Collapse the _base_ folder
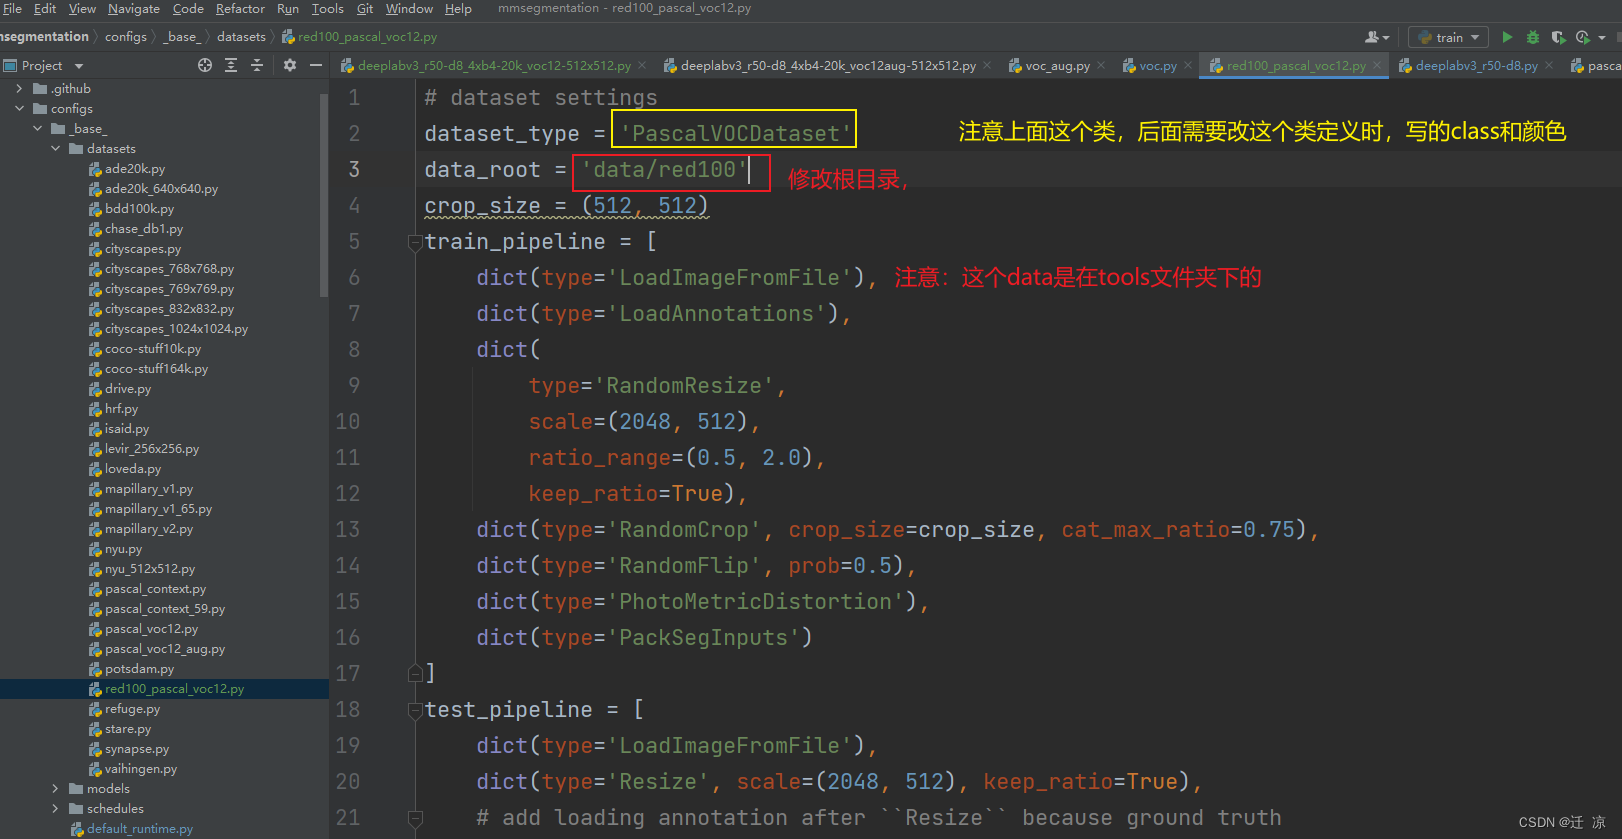 (38, 129)
